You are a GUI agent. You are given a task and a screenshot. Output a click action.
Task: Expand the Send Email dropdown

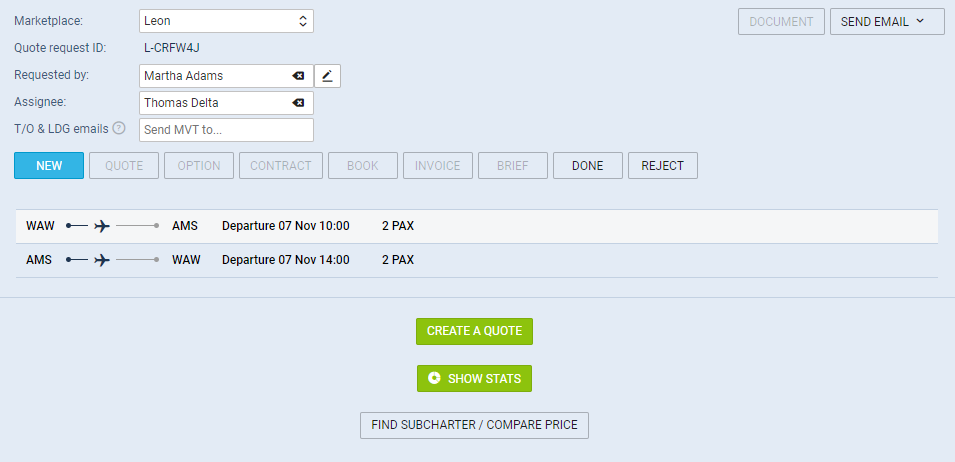click(x=887, y=21)
